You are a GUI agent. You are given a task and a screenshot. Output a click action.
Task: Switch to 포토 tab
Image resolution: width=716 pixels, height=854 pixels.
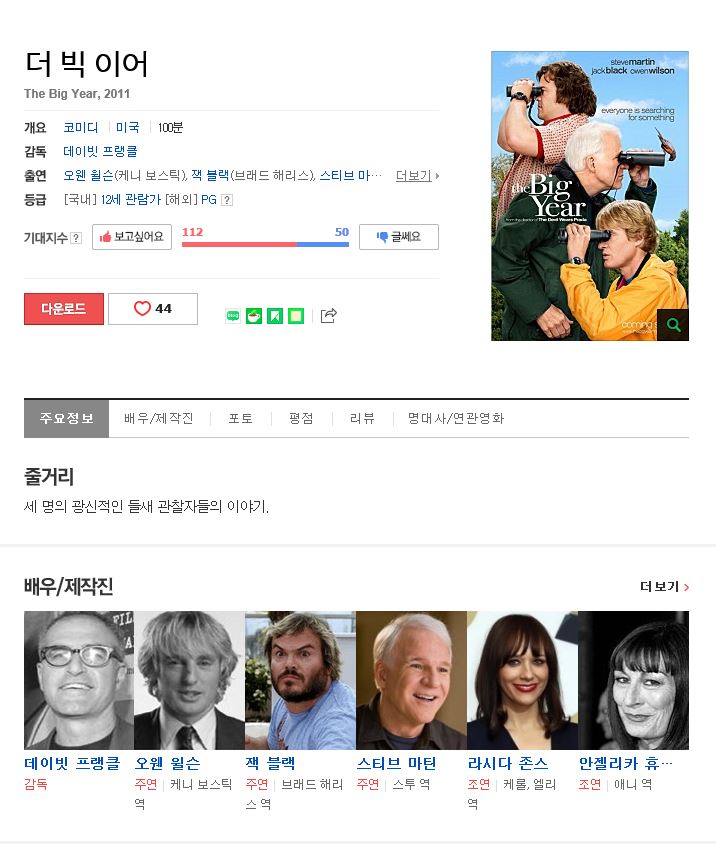pyautogui.click(x=241, y=418)
